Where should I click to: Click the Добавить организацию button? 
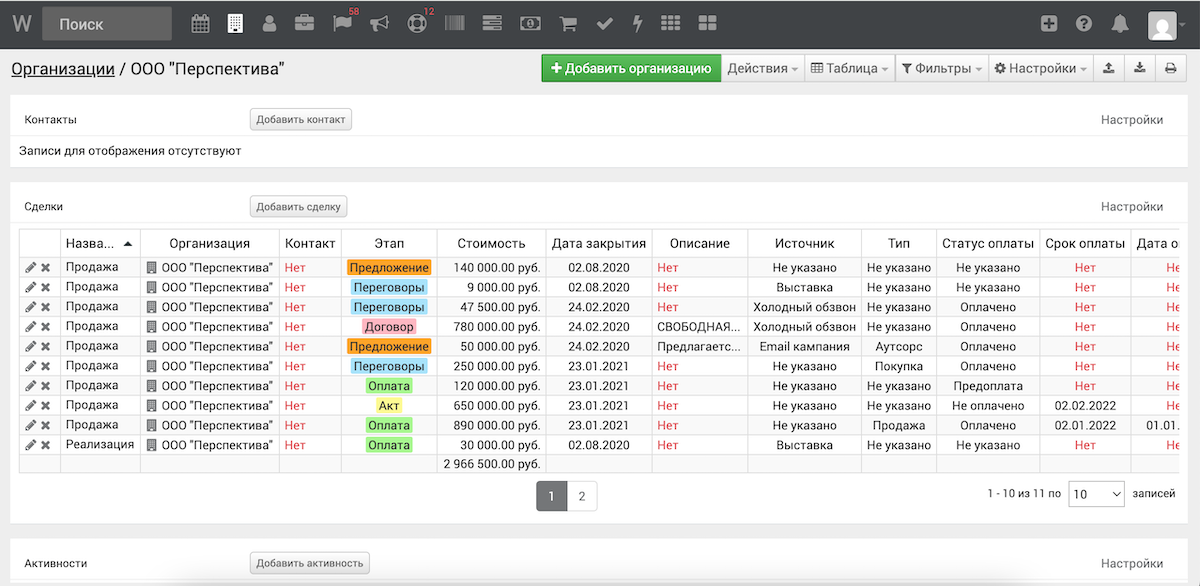[631, 68]
